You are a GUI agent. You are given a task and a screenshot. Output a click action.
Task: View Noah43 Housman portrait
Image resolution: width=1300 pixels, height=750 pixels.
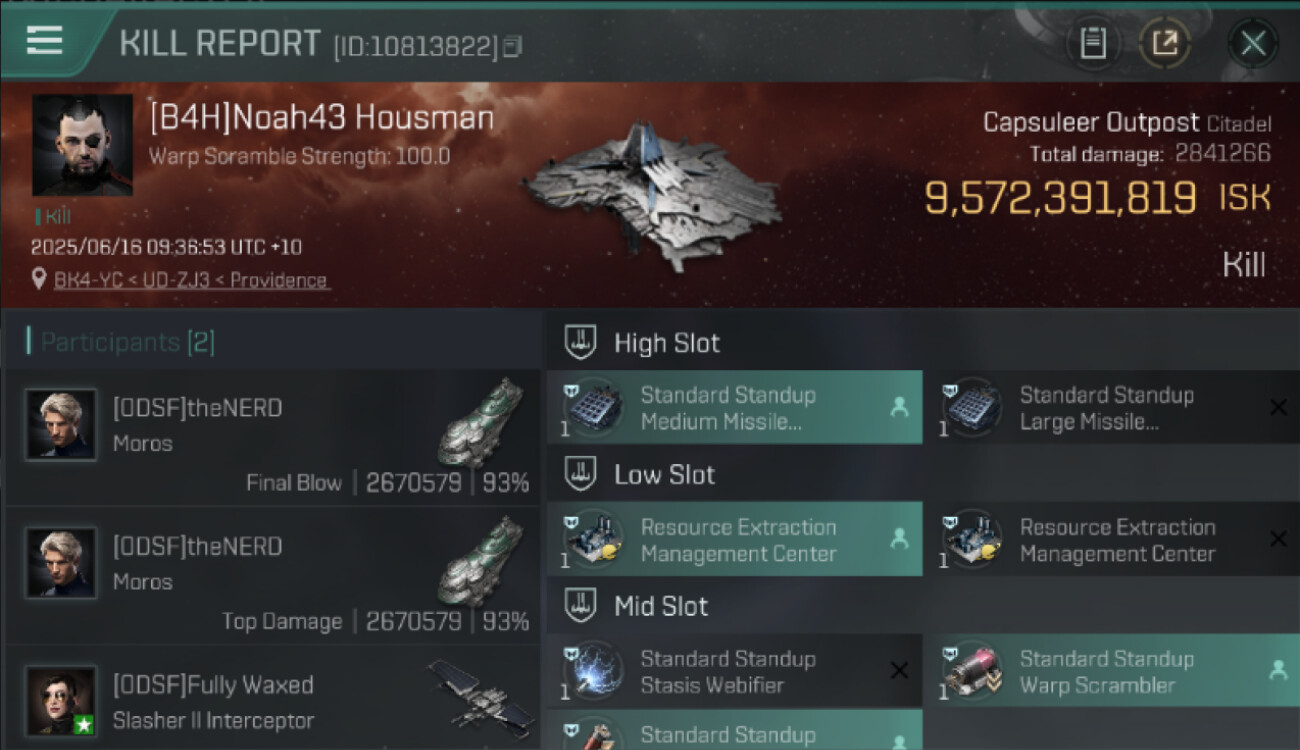click(82, 145)
